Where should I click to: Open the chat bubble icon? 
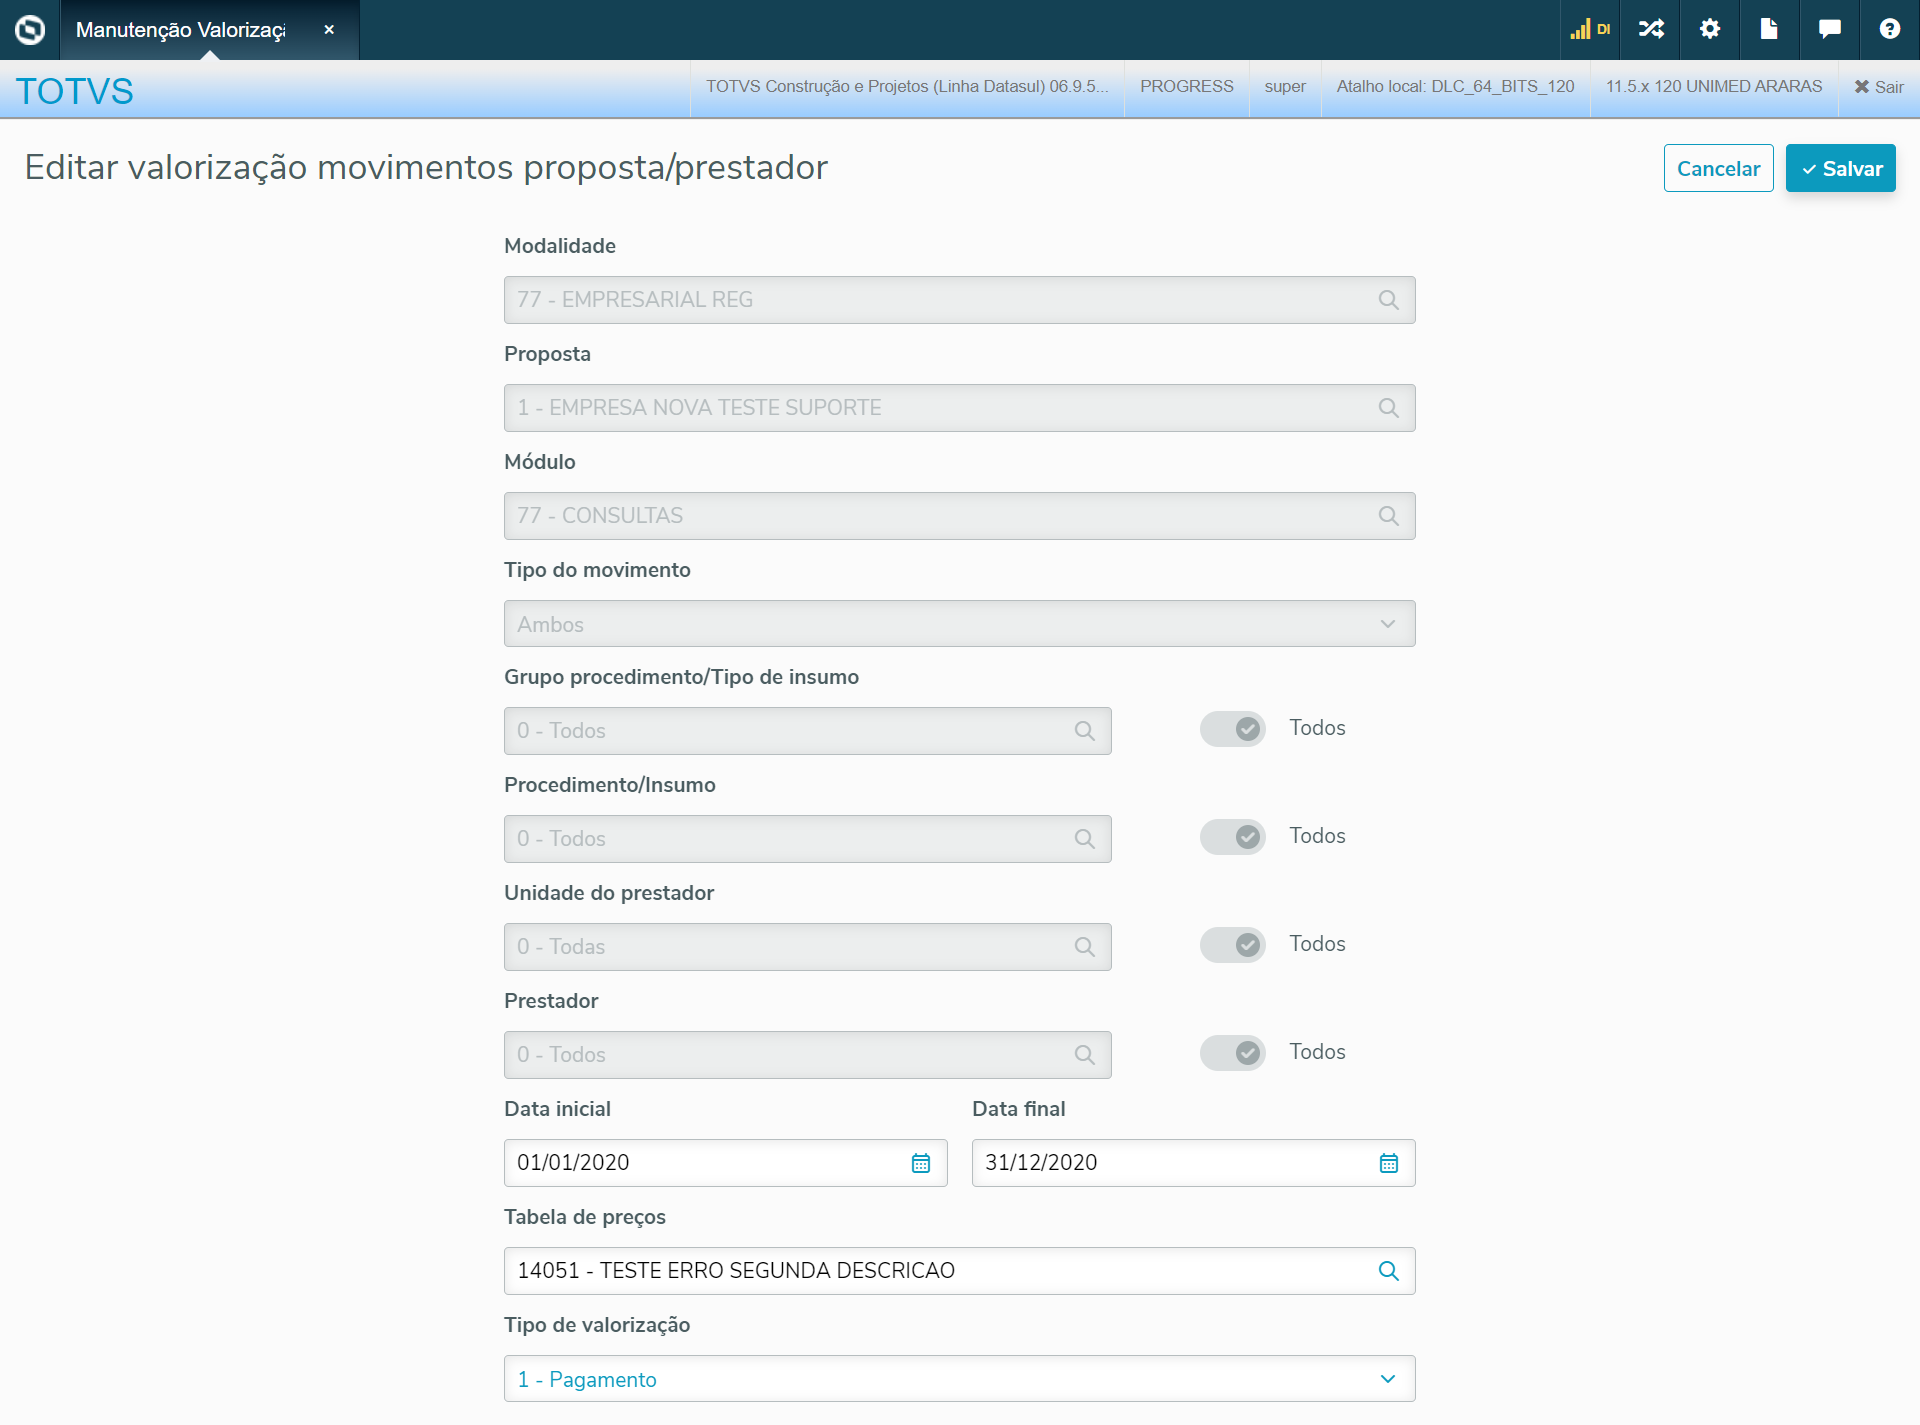click(x=1829, y=29)
